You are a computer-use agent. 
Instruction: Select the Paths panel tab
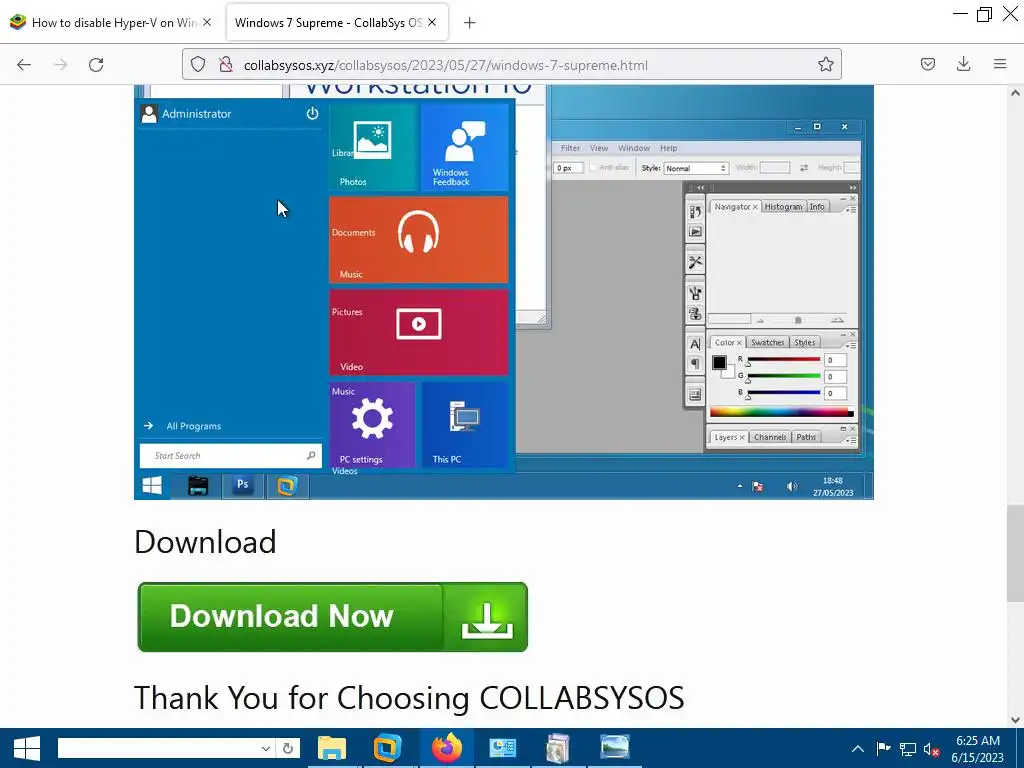point(806,438)
